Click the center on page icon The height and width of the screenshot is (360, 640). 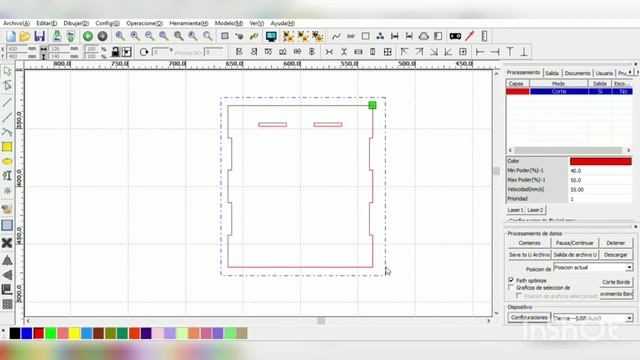tap(463, 52)
